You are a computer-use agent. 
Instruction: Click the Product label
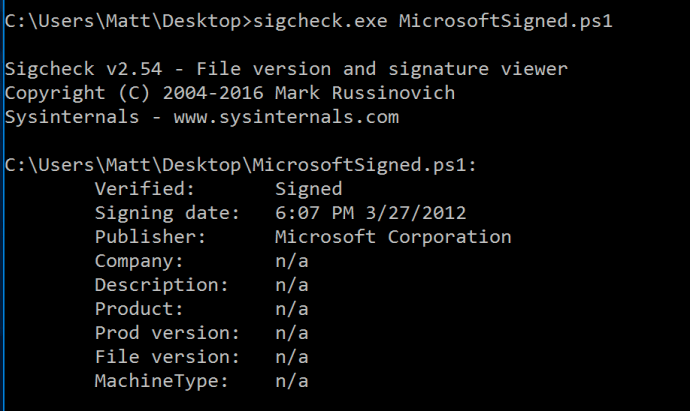(x=140, y=309)
